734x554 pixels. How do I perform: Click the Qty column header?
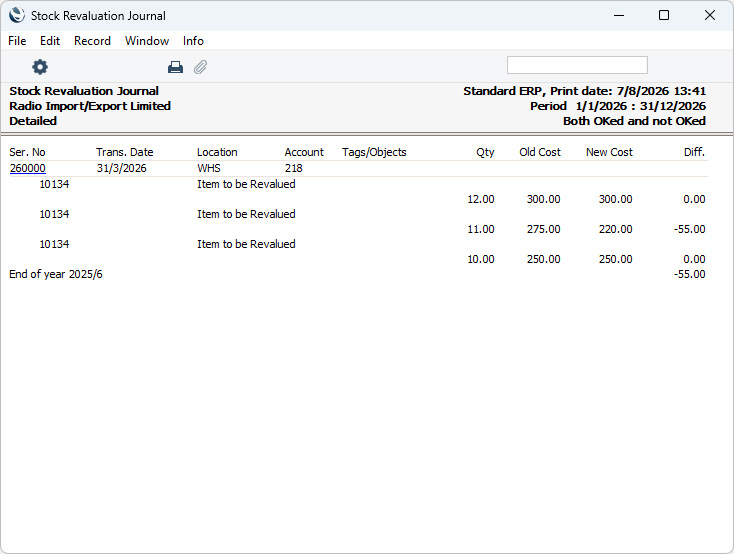tap(485, 152)
